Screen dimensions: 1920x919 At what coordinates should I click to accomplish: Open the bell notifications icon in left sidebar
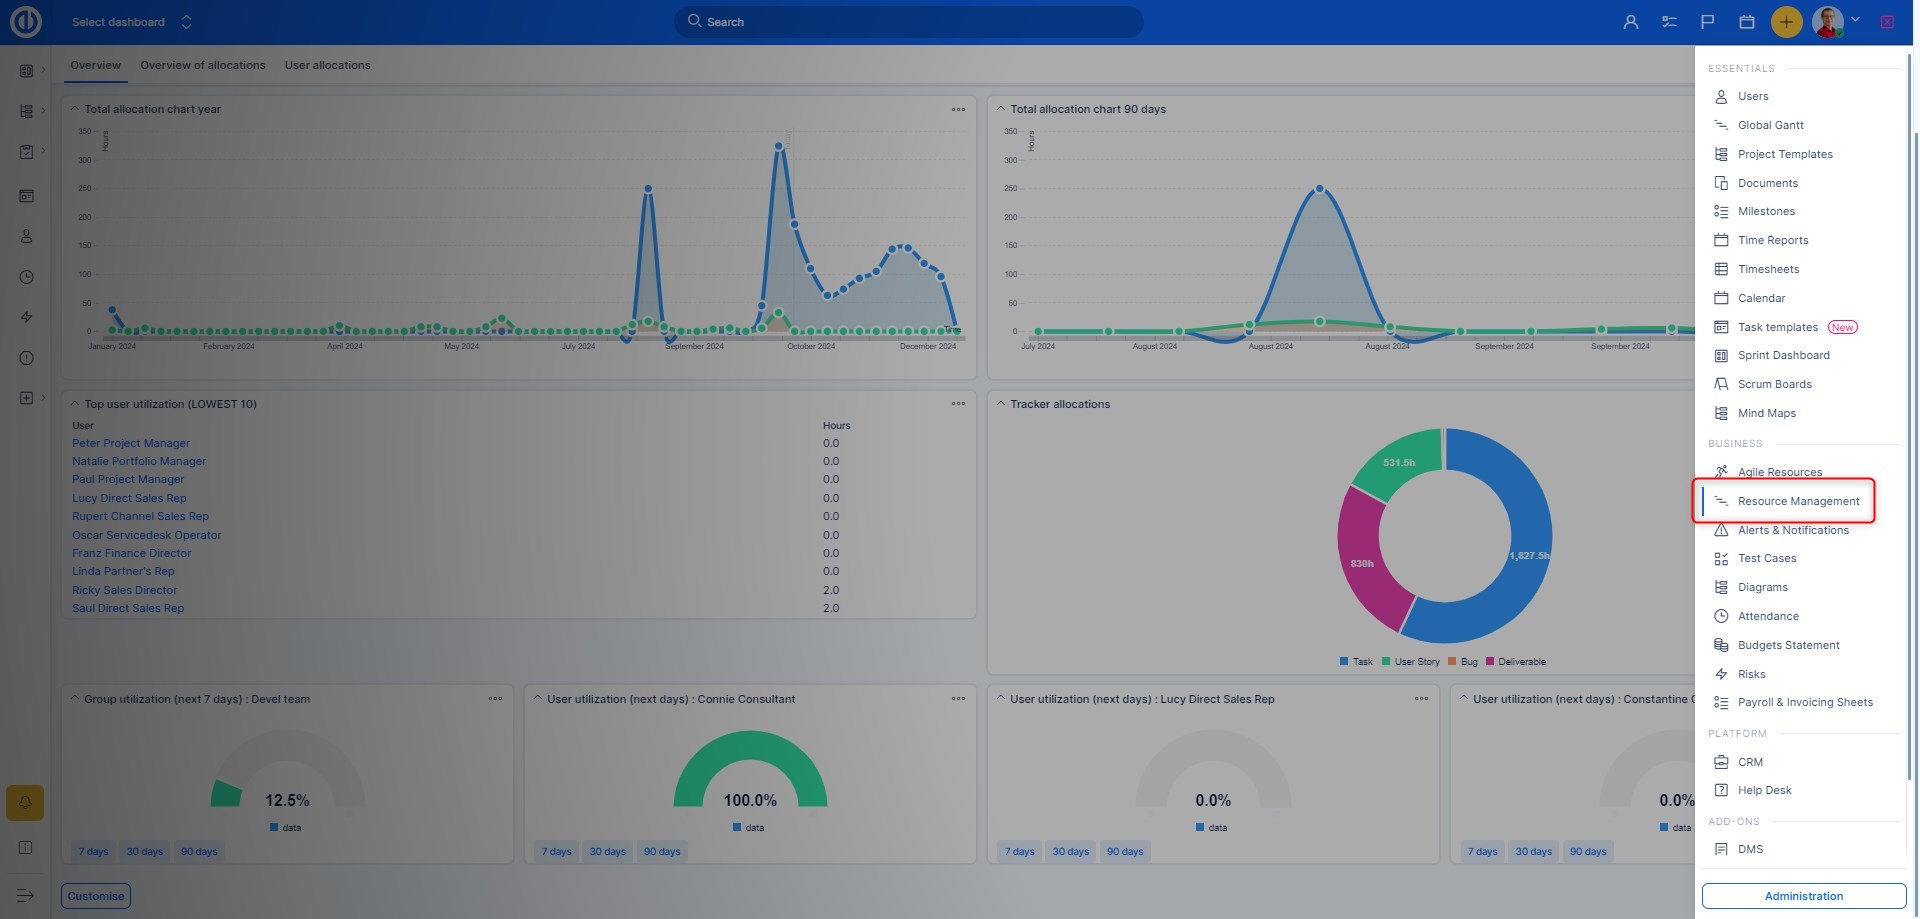click(x=25, y=803)
